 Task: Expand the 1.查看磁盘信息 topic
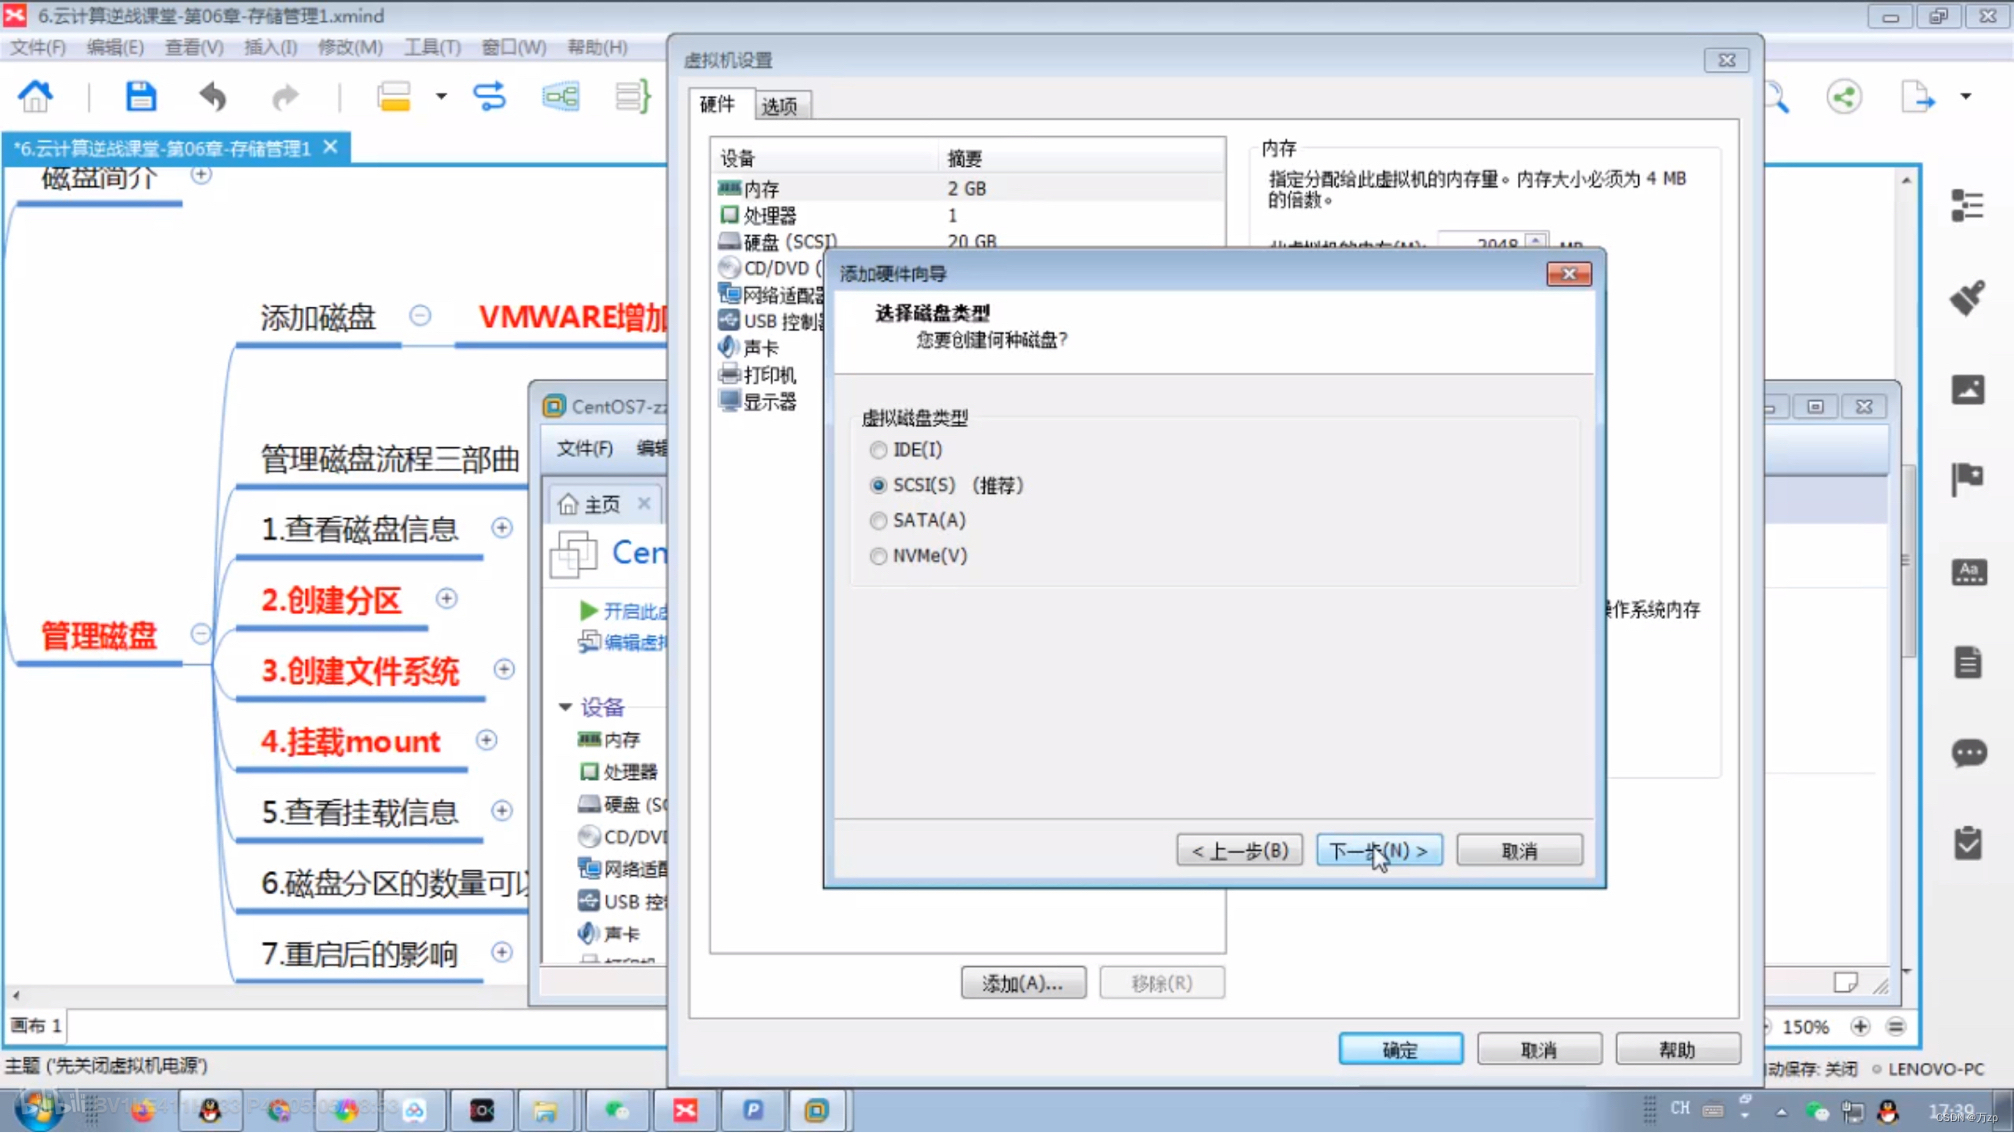502,528
